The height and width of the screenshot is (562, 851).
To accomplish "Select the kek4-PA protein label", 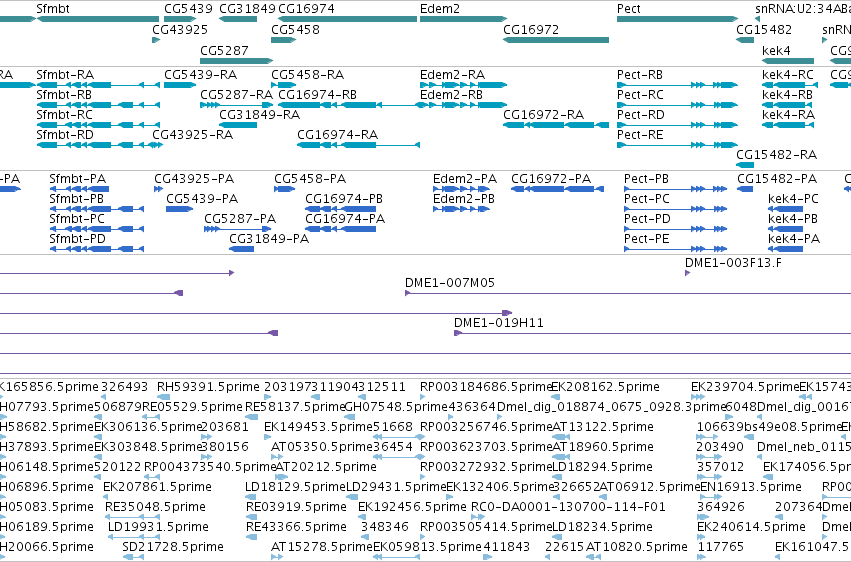I will [793, 239].
